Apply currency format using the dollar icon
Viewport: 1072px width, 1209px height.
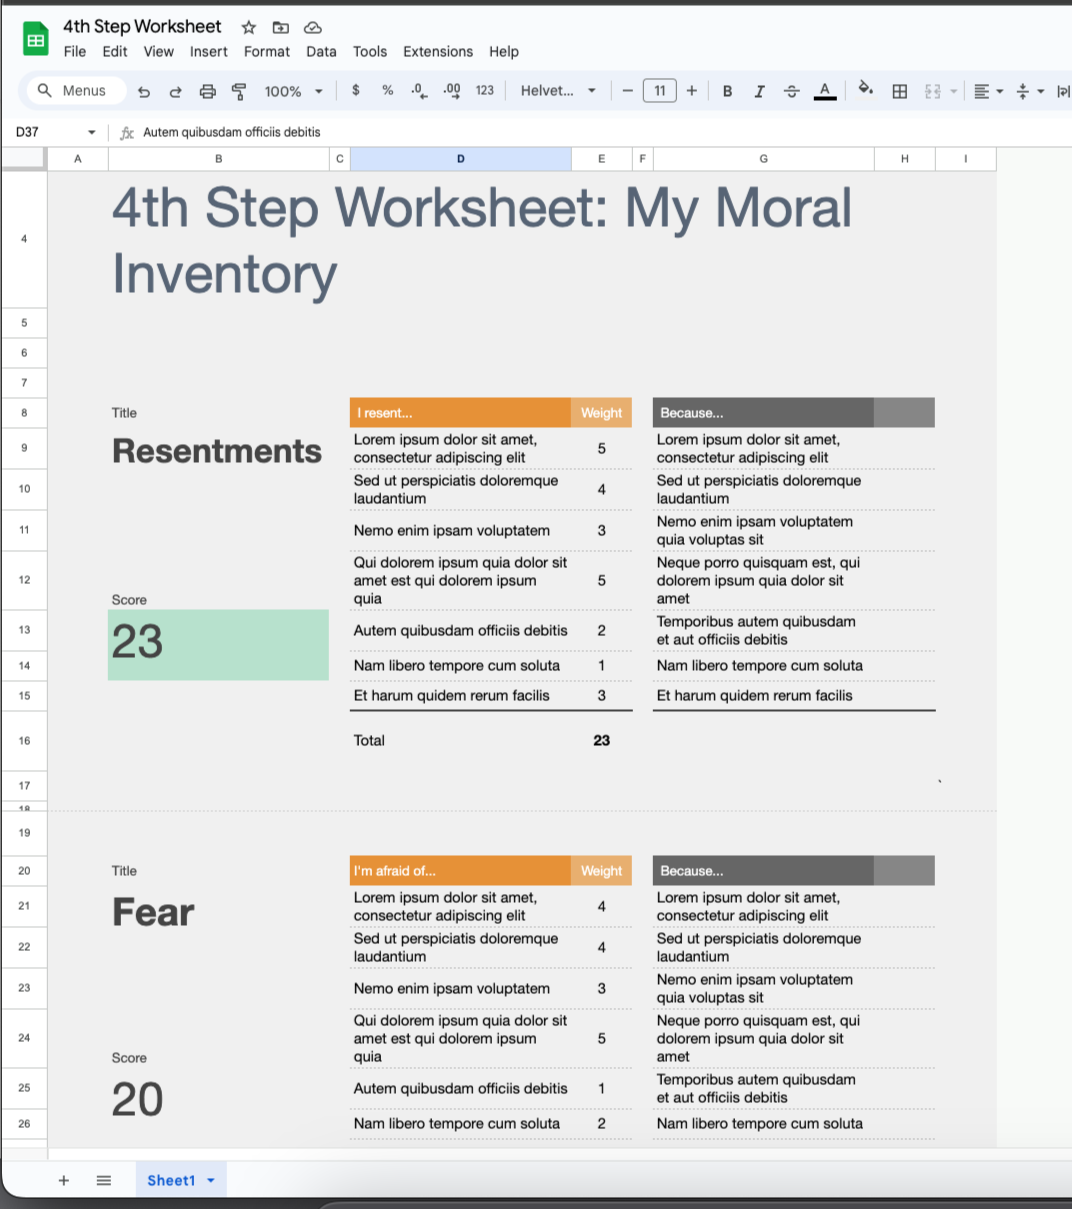pos(356,90)
